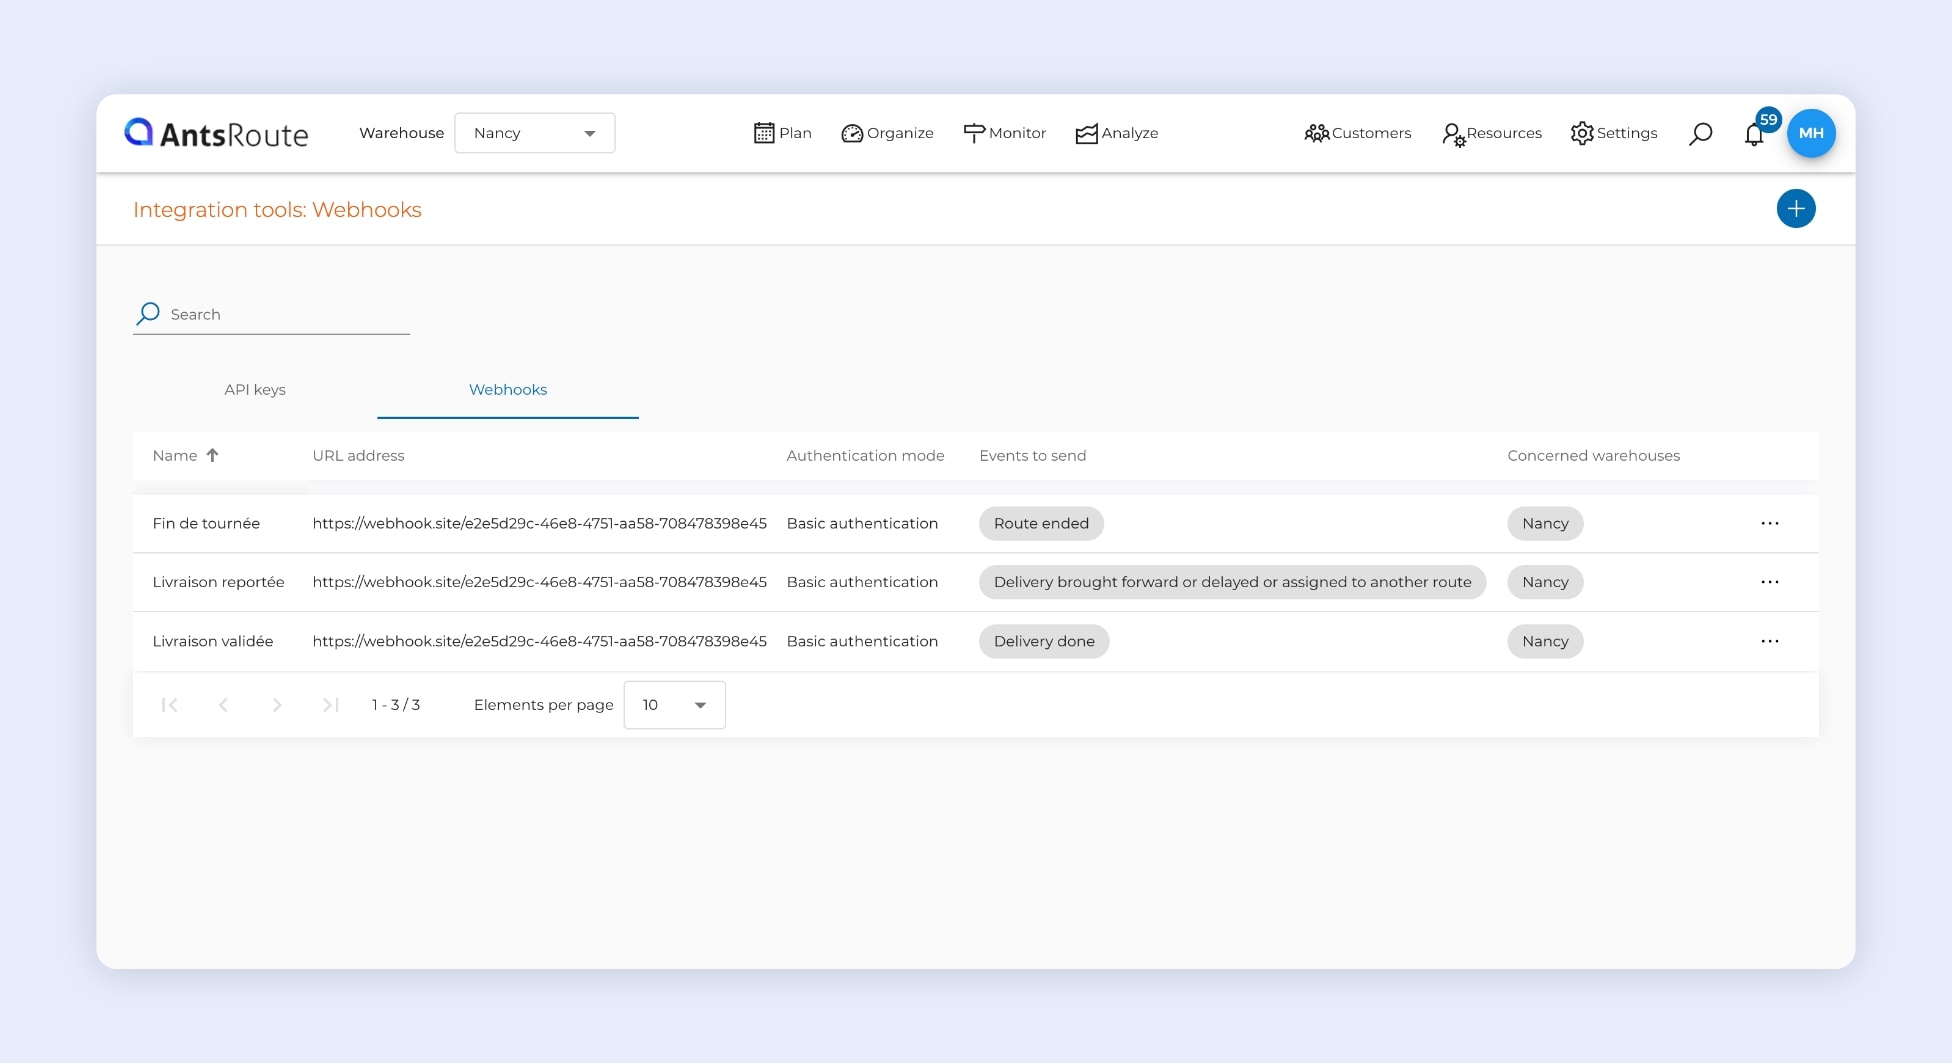
Task: Expand the Elements per page dropdown
Action: click(674, 705)
